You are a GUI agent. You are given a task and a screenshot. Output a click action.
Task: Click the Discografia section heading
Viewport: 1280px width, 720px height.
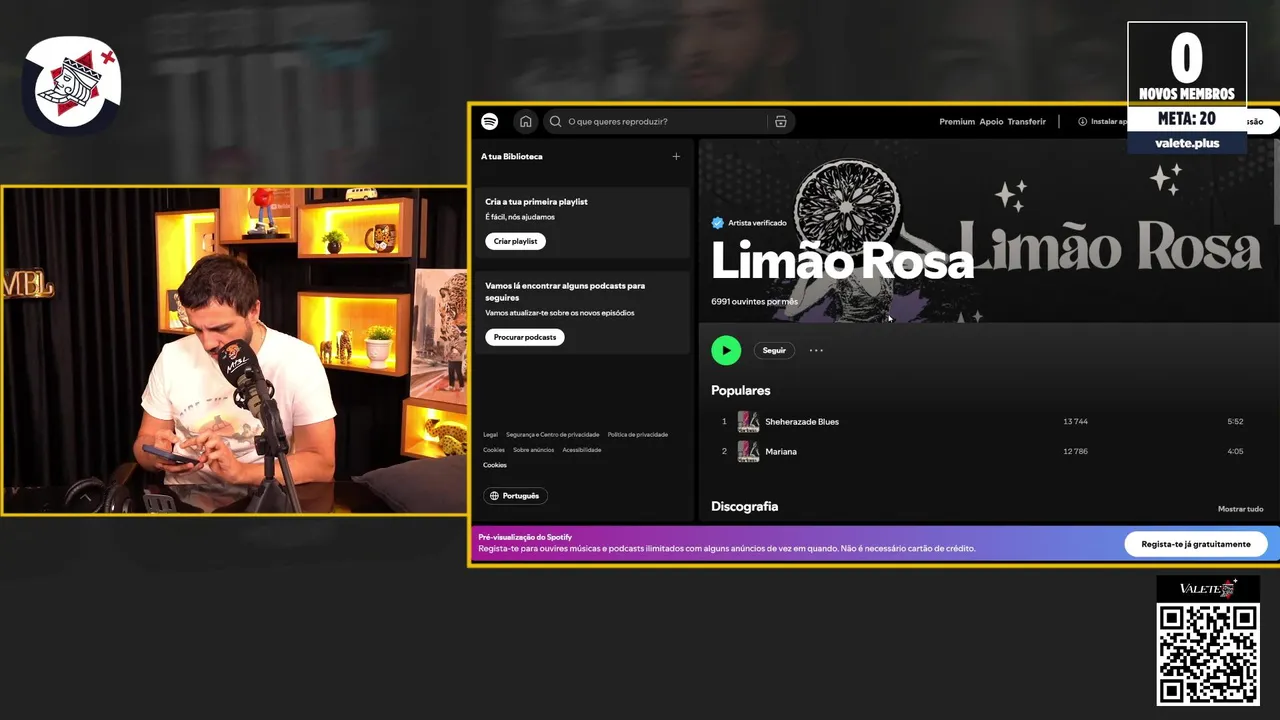(x=744, y=506)
